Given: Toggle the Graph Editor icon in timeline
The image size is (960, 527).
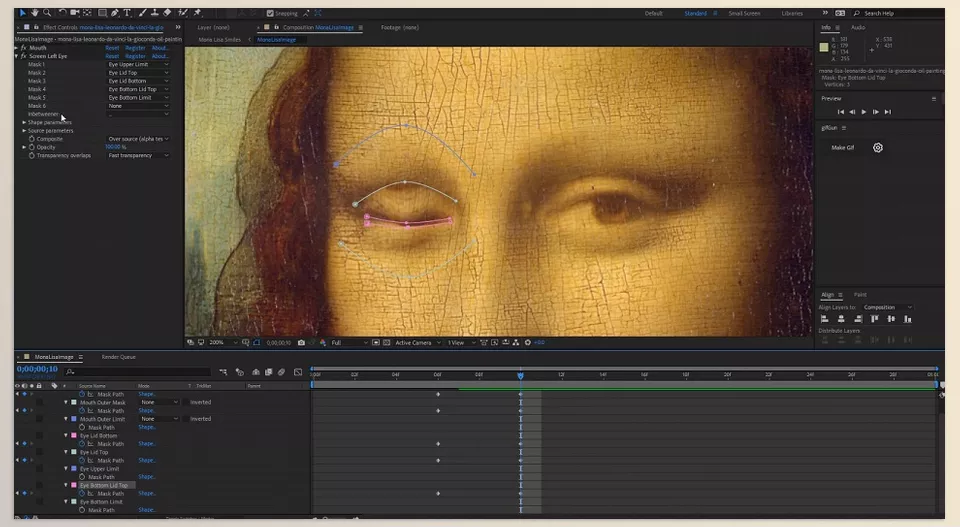Looking at the screenshot, I should pos(298,372).
